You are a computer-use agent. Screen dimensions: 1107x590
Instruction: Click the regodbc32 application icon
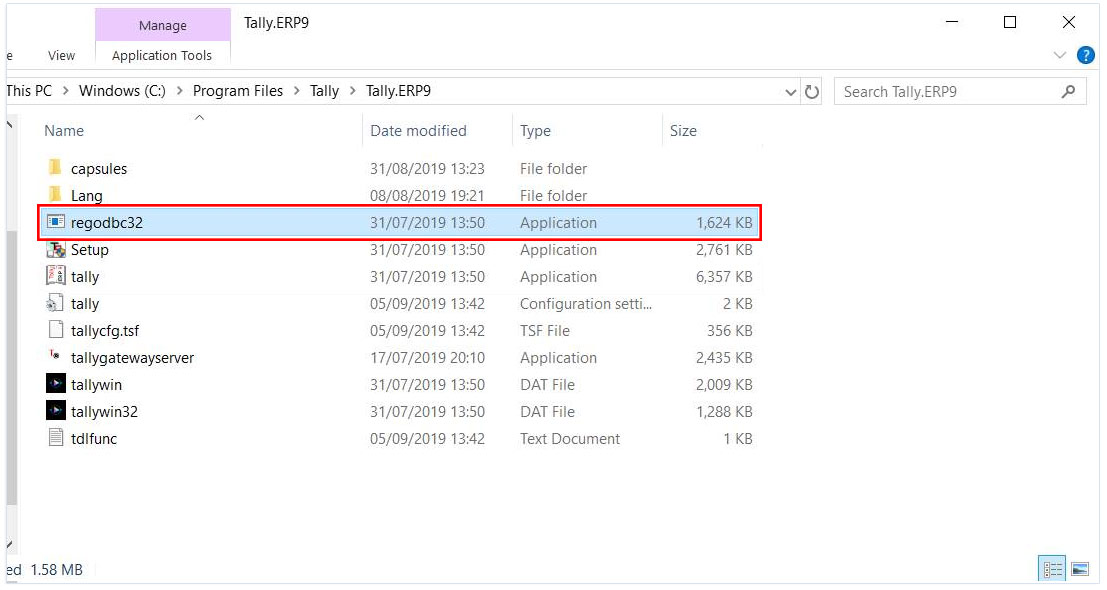(x=56, y=222)
